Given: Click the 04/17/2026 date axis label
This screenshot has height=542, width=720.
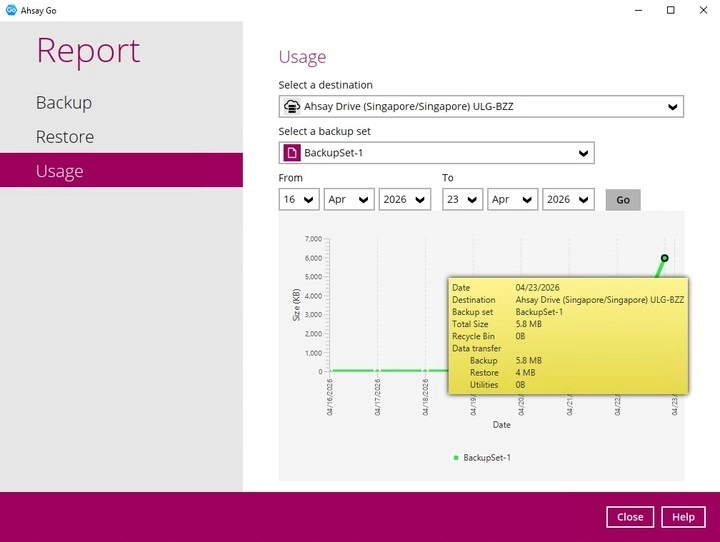Looking at the screenshot, I should coord(377,397).
